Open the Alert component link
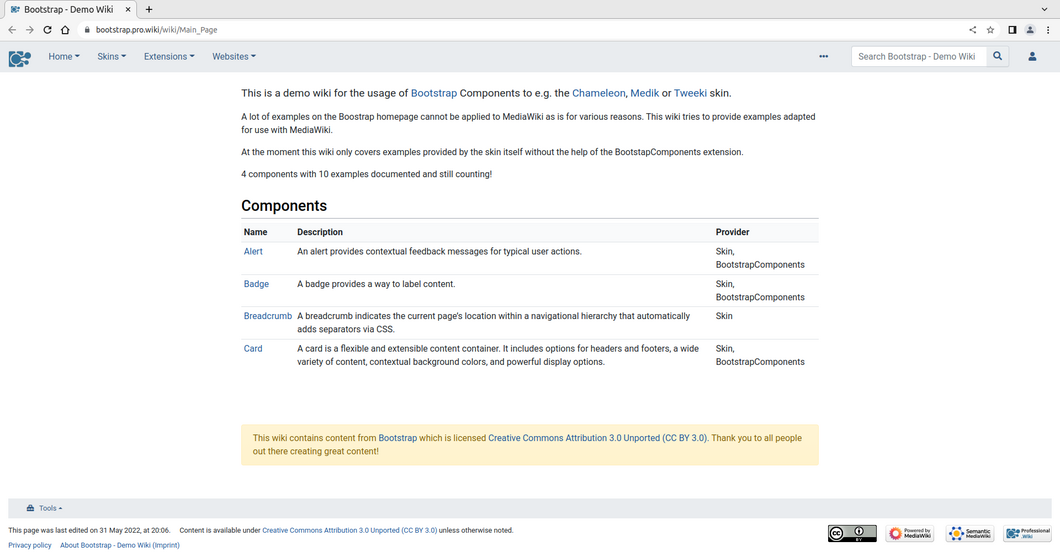 [253, 251]
